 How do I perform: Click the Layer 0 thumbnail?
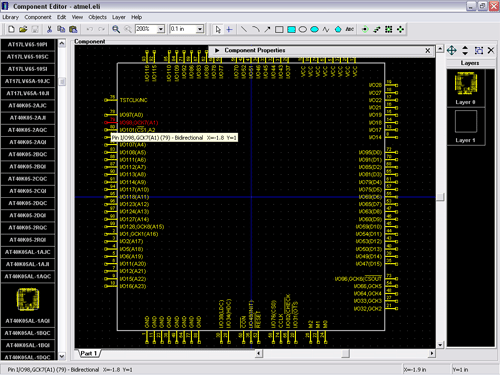(466, 84)
